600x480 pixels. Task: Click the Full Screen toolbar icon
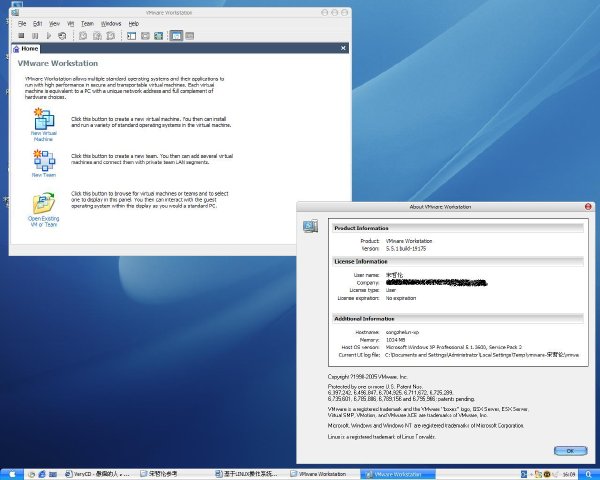tap(158, 36)
